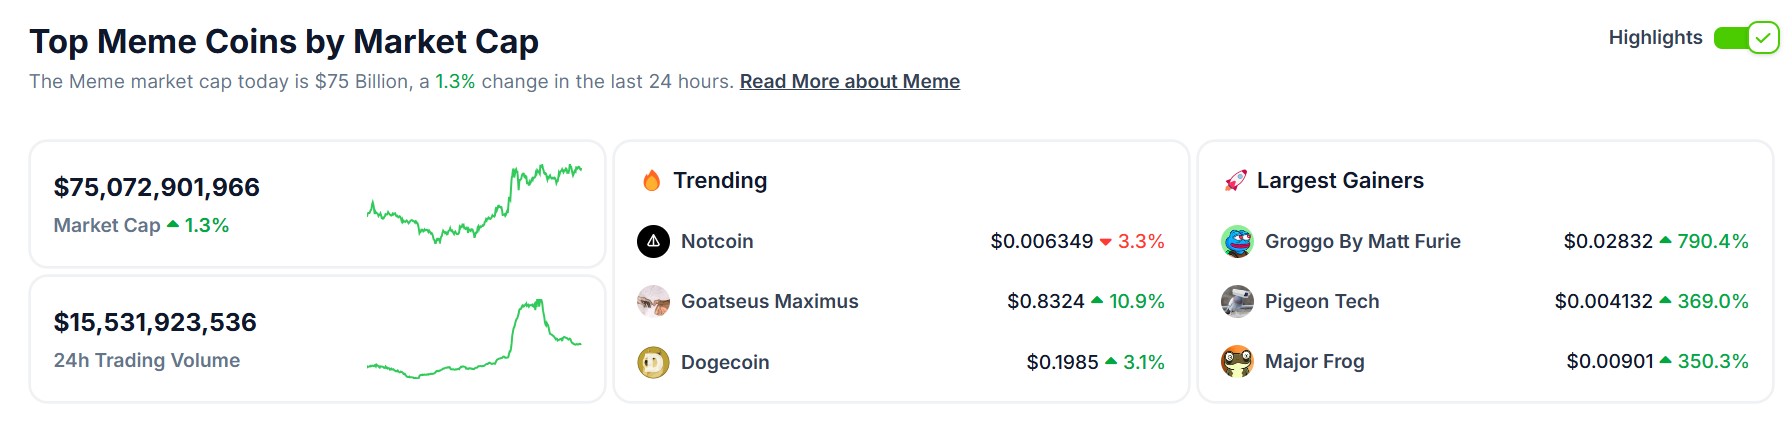Open the Dogecoin name link
Image resolution: width=1792 pixels, height=426 pixels.
pos(725,362)
